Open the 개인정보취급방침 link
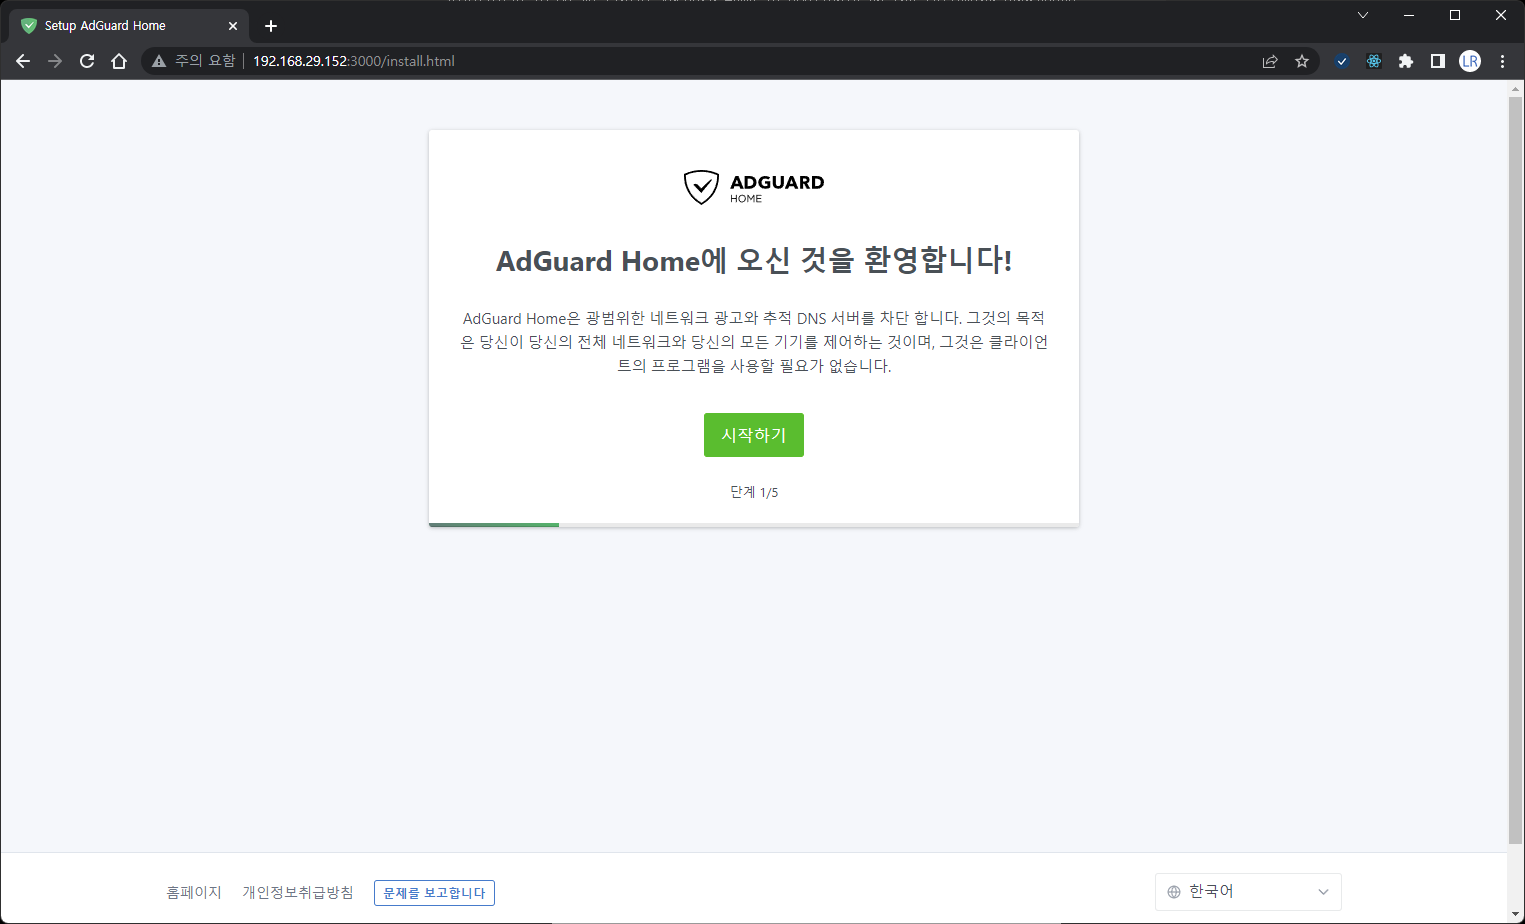The height and width of the screenshot is (924, 1525). (298, 892)
